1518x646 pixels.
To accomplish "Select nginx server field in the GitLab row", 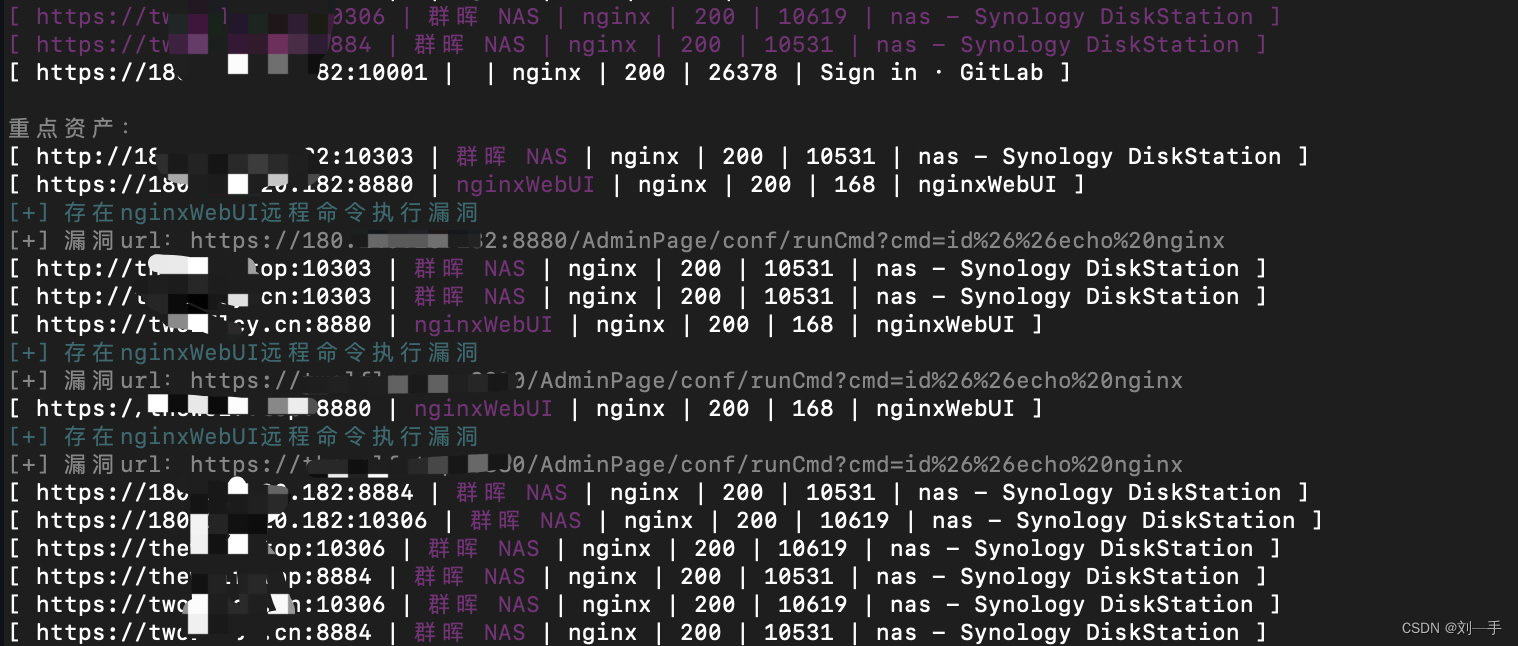I will point(546,73).
